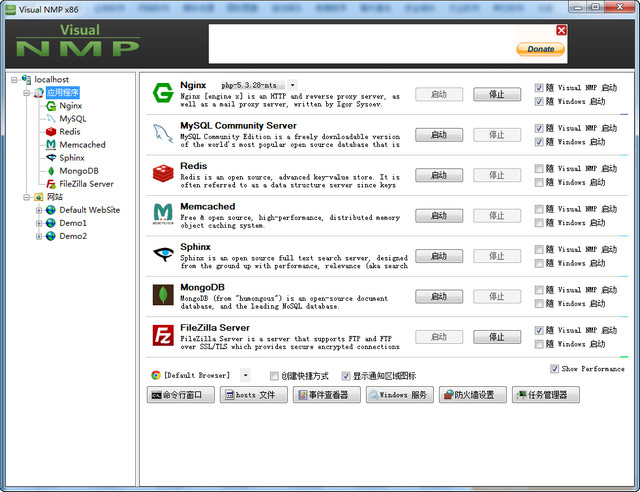Enable Sphinx start with Visual NMP

coord(539,249)
